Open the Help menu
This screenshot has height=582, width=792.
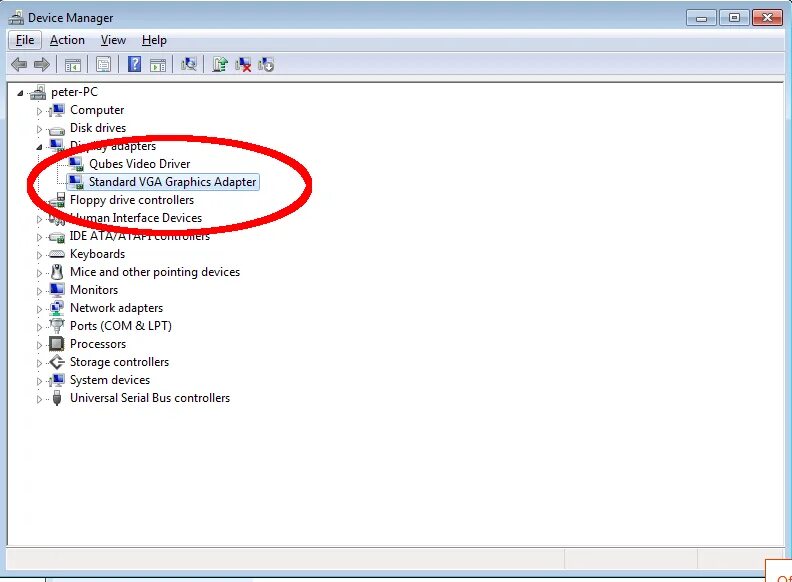coord(154,40)
